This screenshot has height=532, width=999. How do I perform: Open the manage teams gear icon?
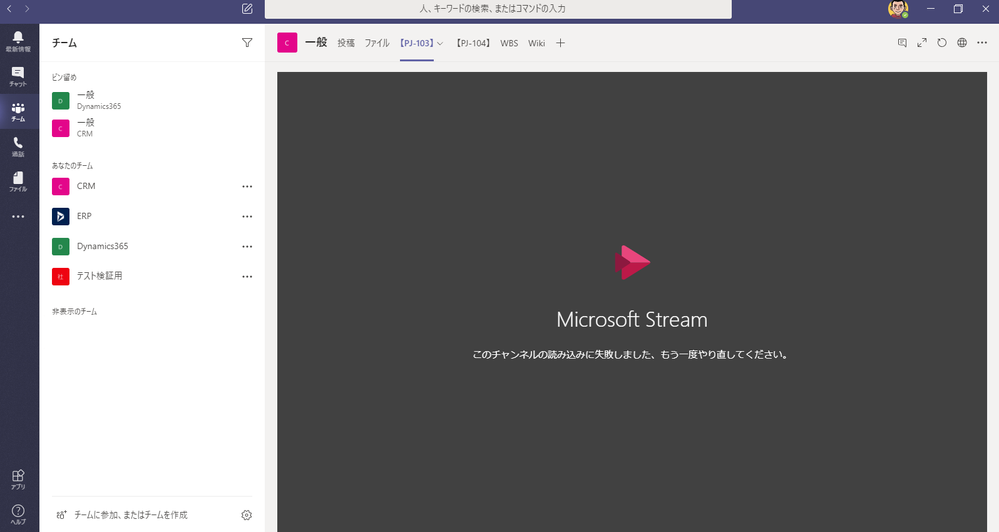247,515
